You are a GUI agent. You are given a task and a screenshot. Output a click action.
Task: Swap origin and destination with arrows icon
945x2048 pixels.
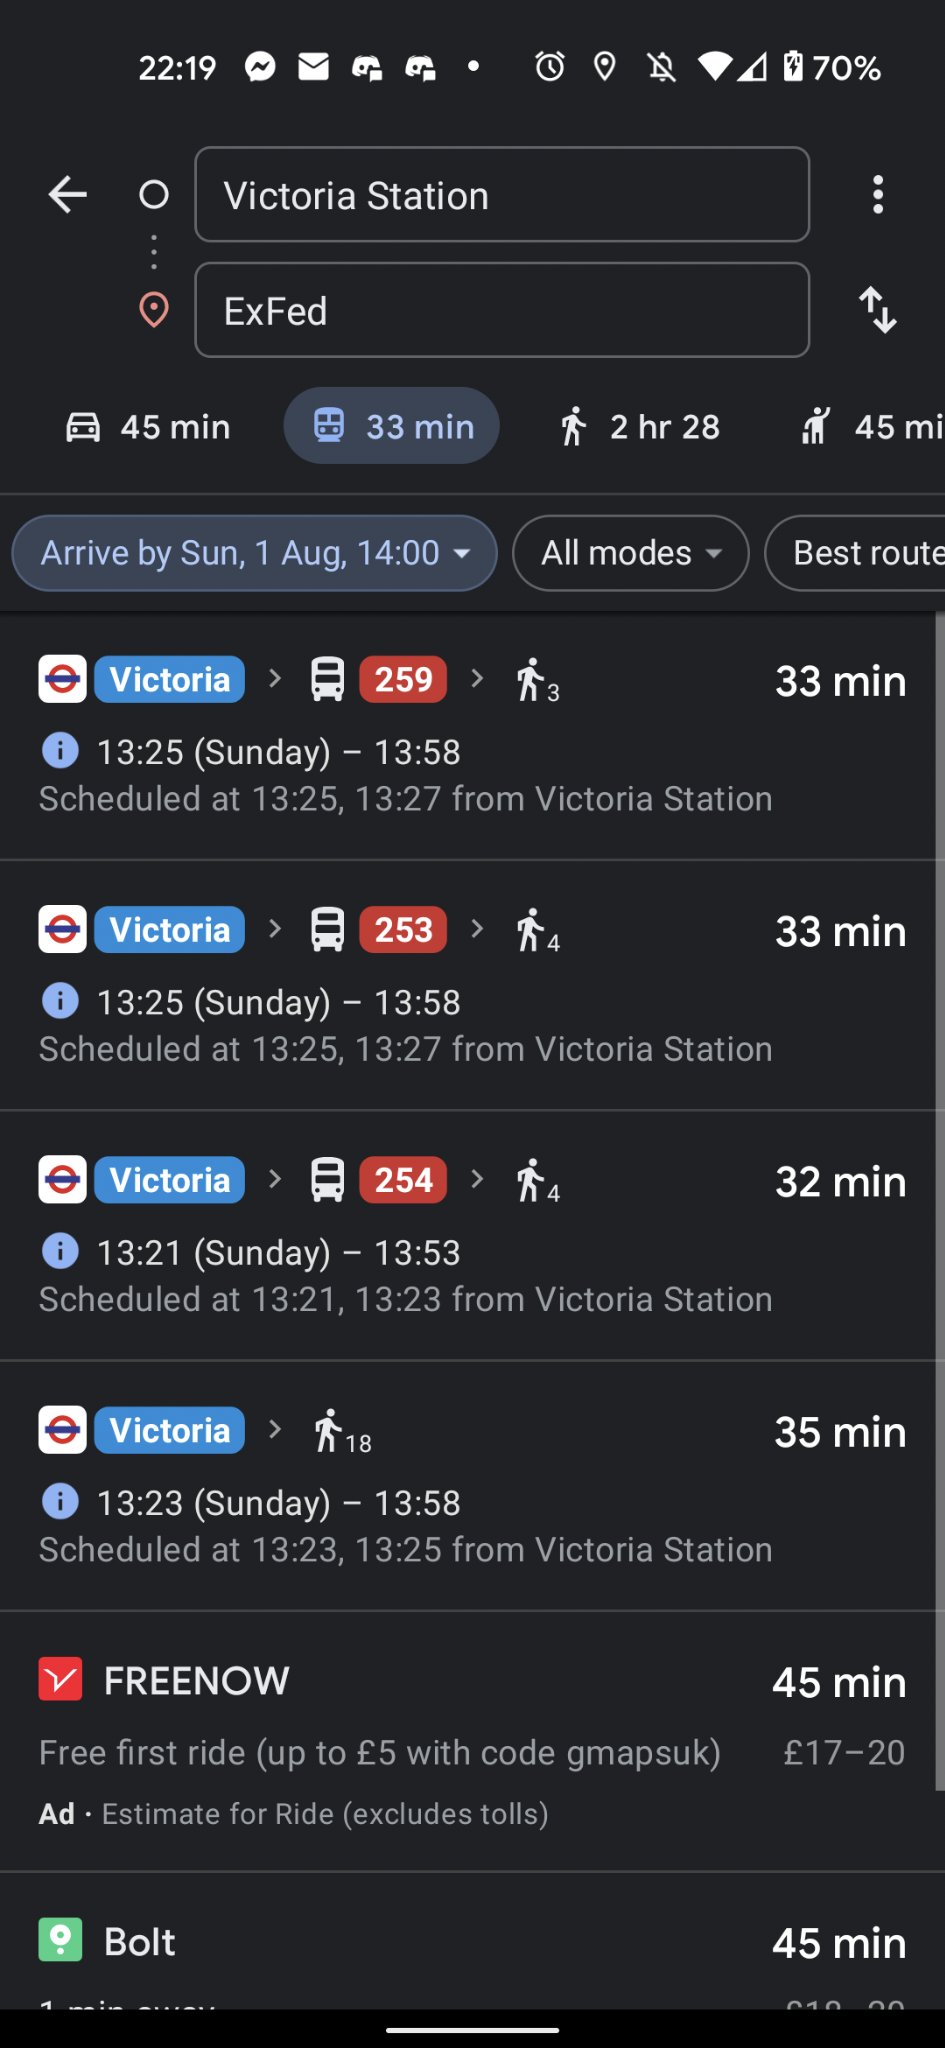click(x=878, y=310)
